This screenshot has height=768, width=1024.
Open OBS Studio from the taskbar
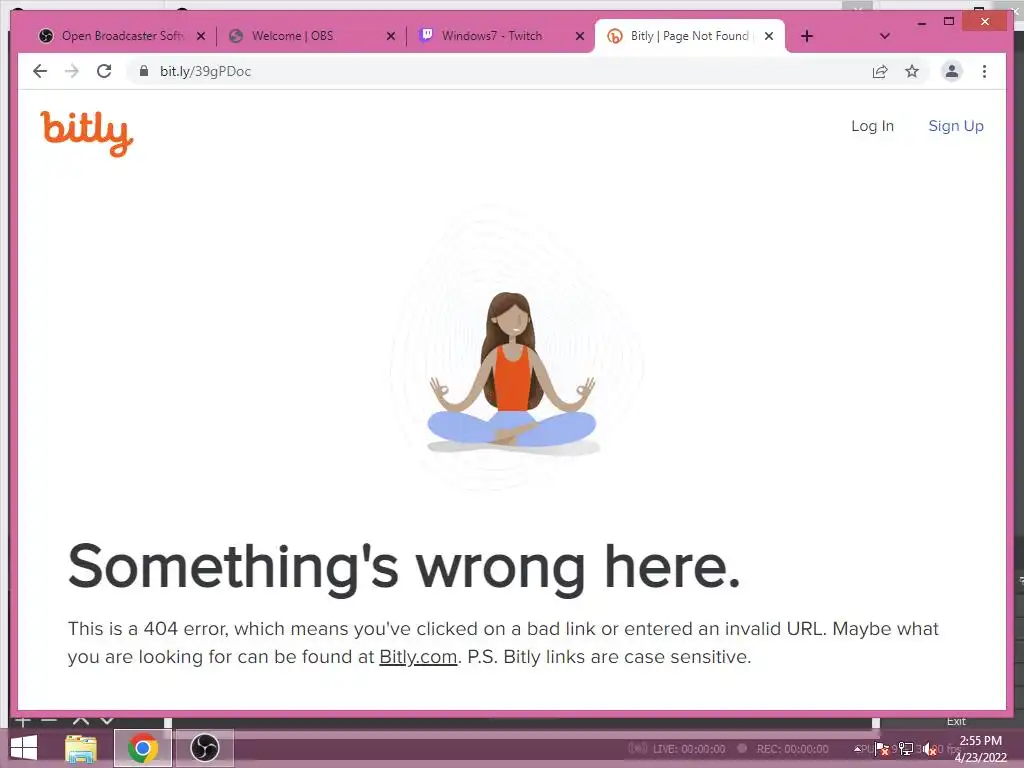click(204, 748)
